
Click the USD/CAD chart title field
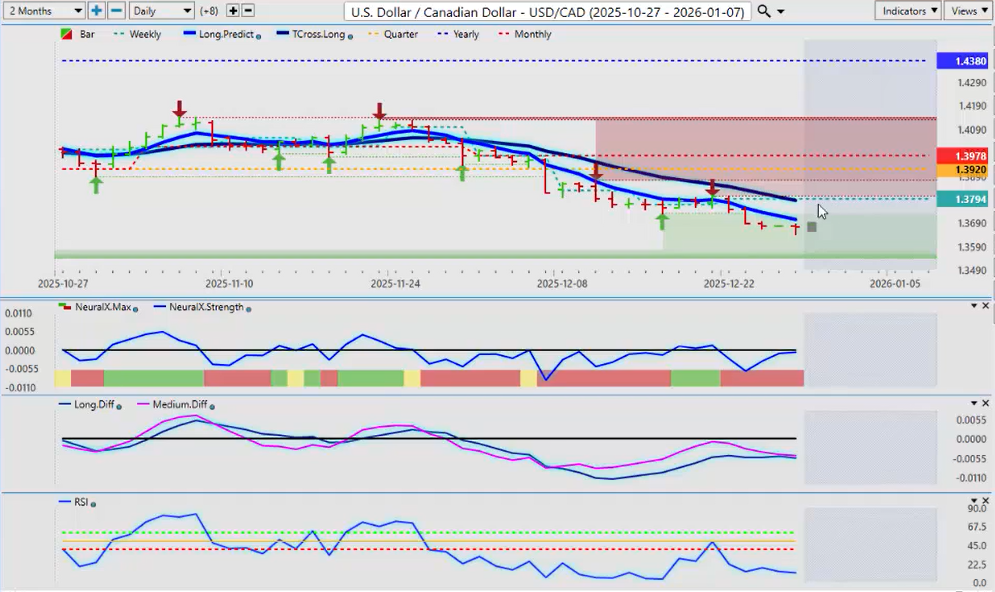[546, 11]
